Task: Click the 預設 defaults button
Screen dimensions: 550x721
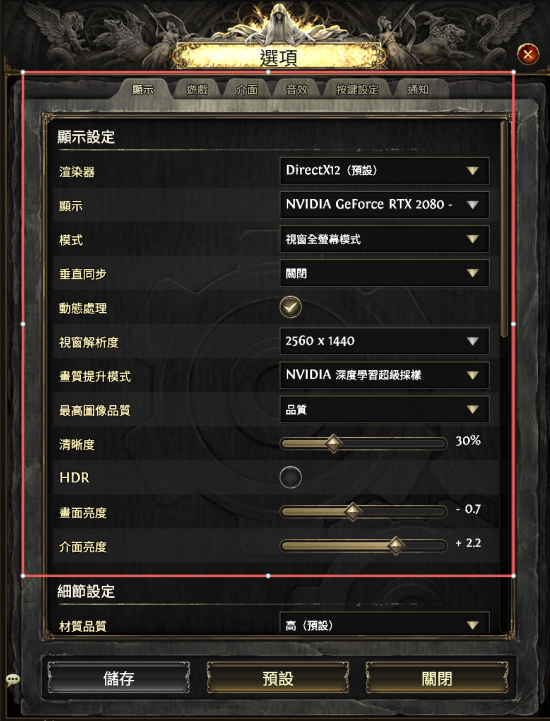Action: [x=278, y=678]
